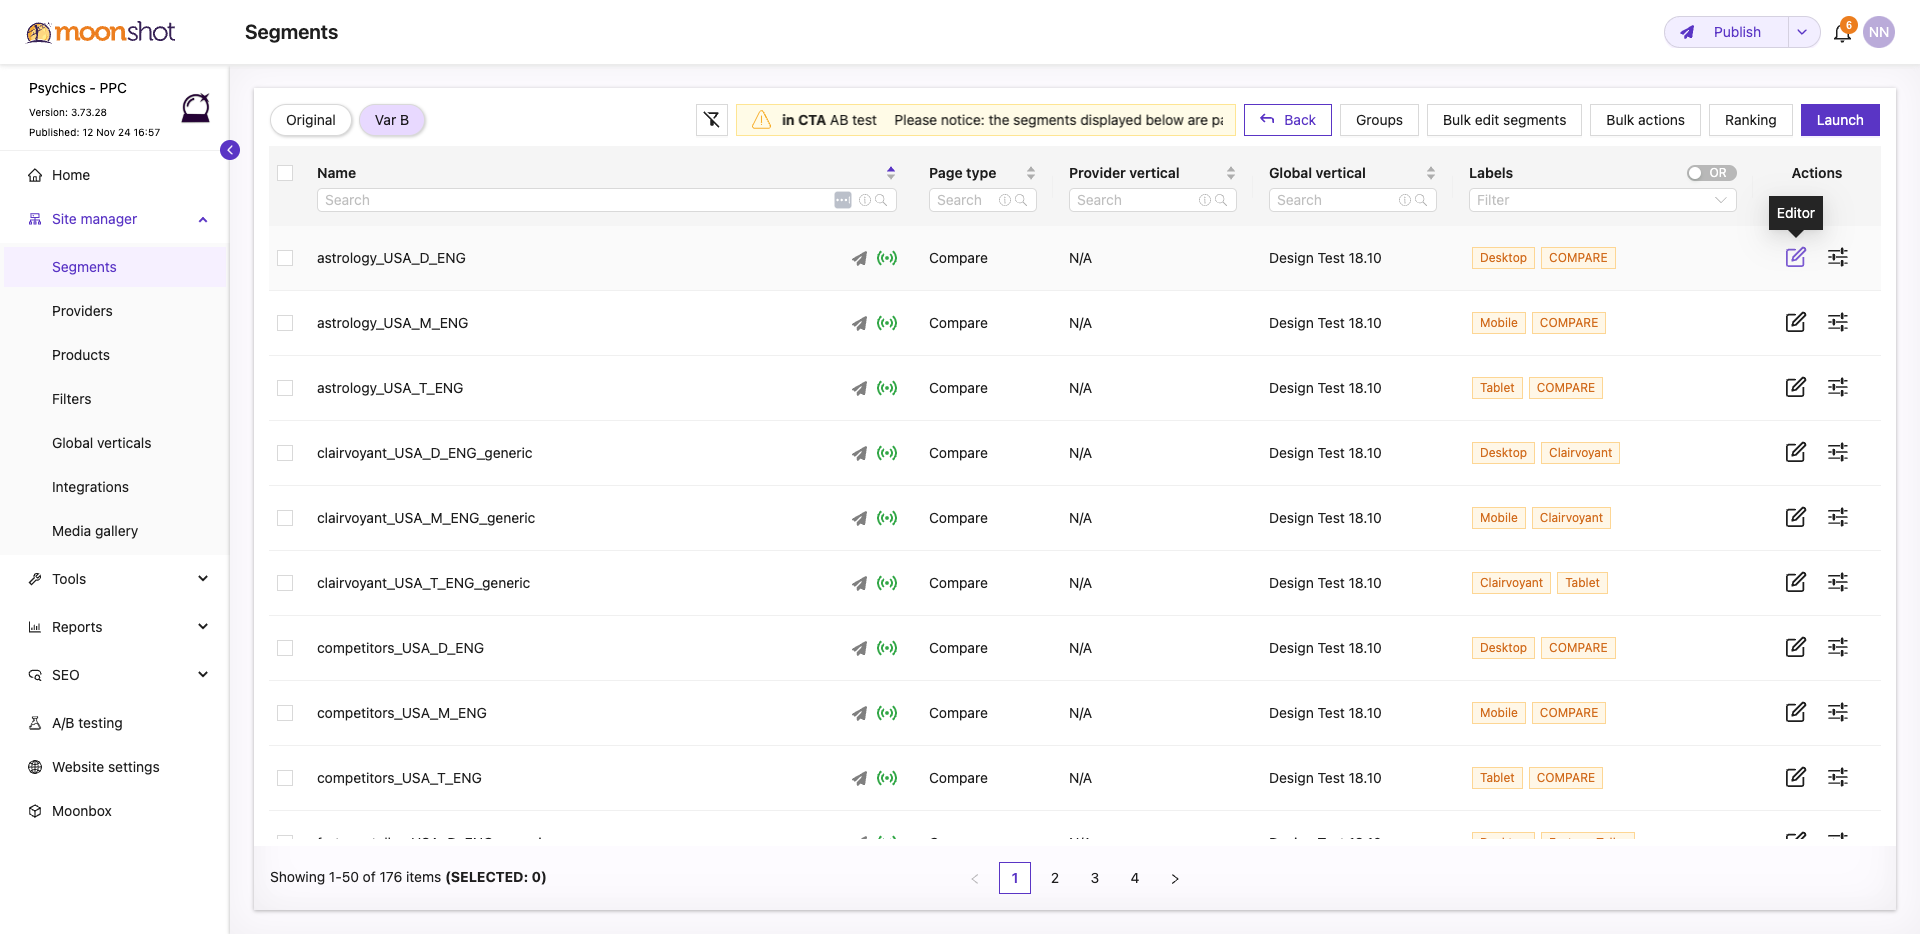Go to the next page arrow
The height and width of the screenshot is (934, 1920).
1175,878
